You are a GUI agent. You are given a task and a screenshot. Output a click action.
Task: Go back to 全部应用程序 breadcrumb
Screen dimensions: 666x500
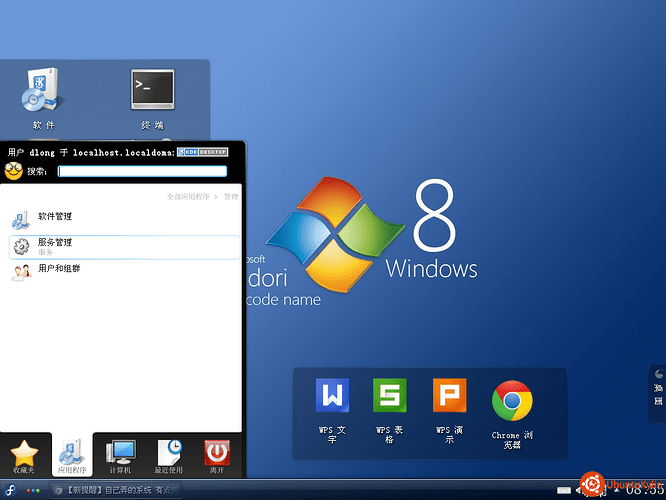click(188, 196)
